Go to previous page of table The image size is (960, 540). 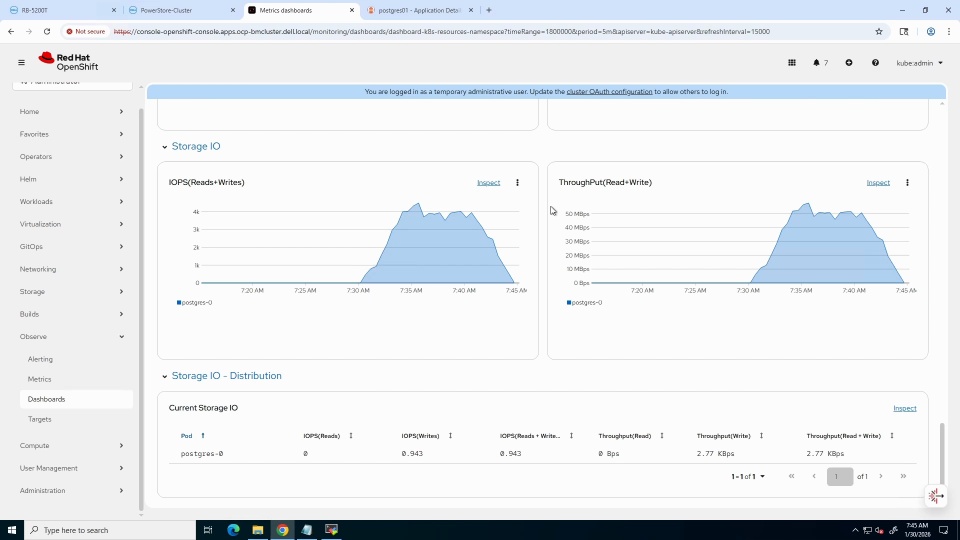814,476
